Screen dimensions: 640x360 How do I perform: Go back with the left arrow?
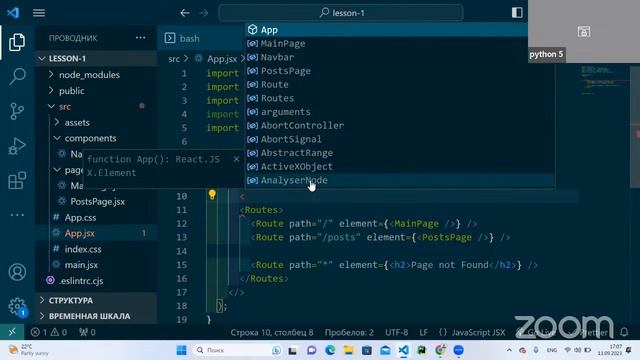(185, 13)
